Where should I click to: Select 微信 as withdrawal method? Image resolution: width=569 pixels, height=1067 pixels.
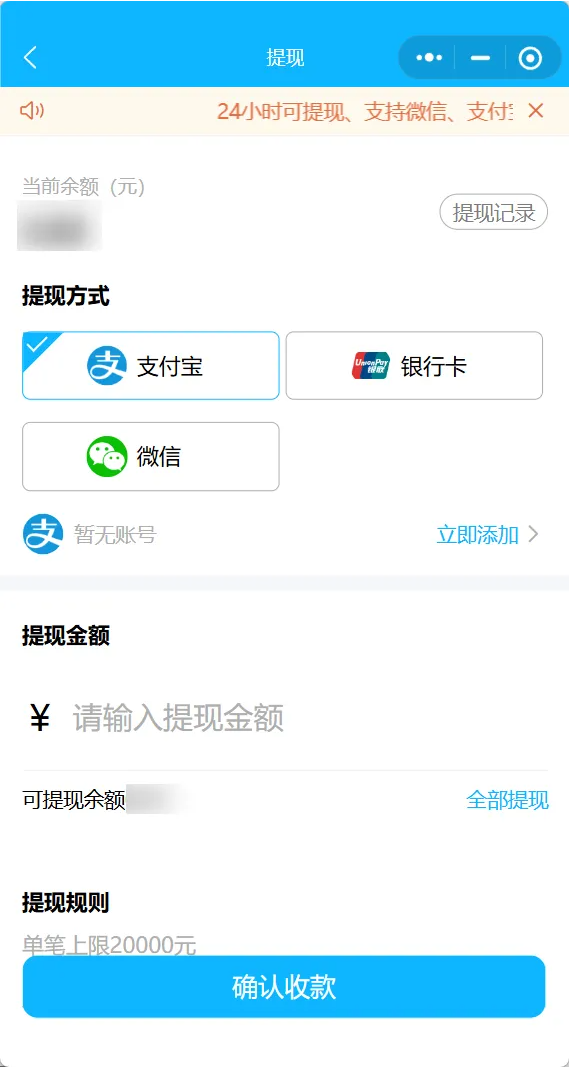point(150,457)
